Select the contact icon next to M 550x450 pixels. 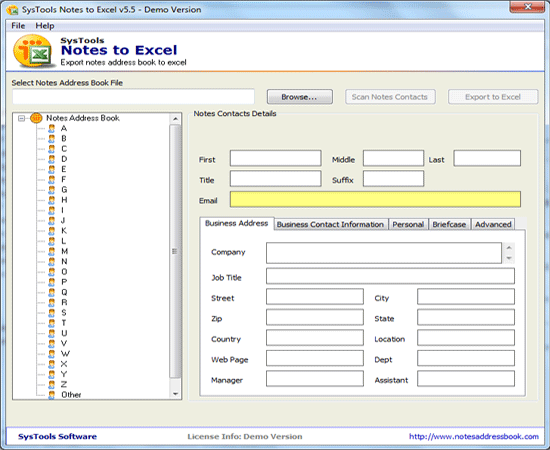coord(52,251)
